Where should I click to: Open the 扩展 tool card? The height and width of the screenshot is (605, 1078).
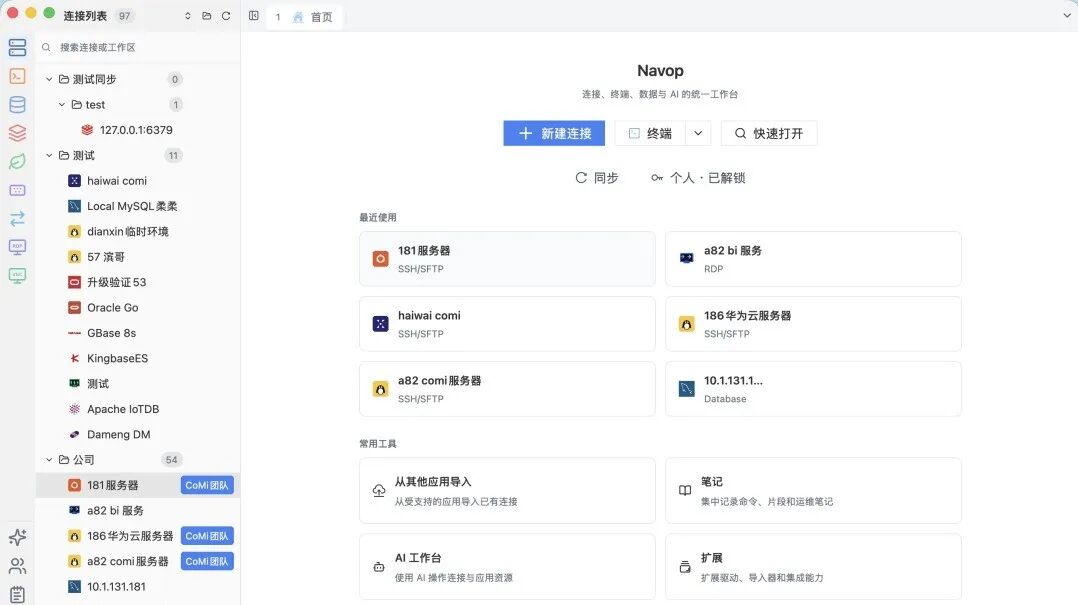click(x=813, y=566)
